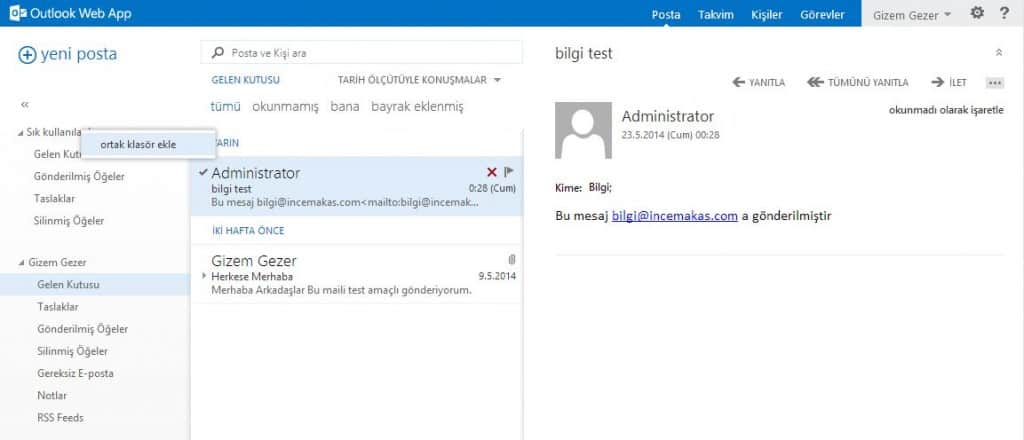Select ortak klasör ekle menu entry

[138, 145]
